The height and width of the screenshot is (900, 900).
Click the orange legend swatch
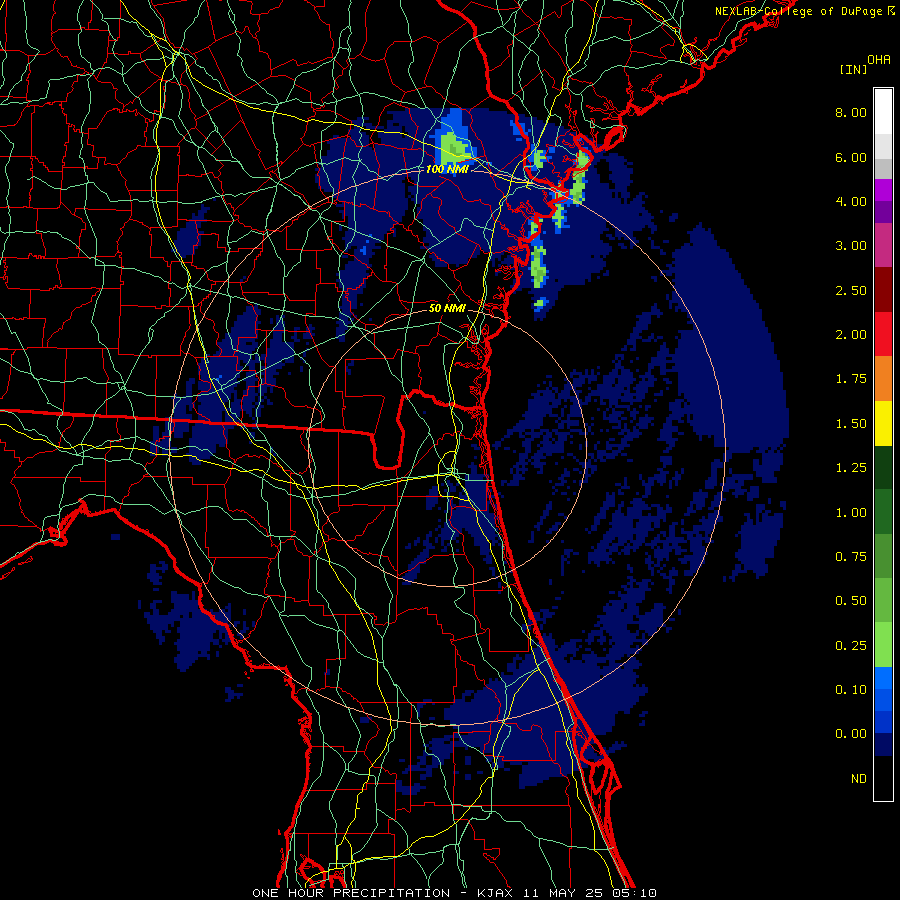point(883,378)
